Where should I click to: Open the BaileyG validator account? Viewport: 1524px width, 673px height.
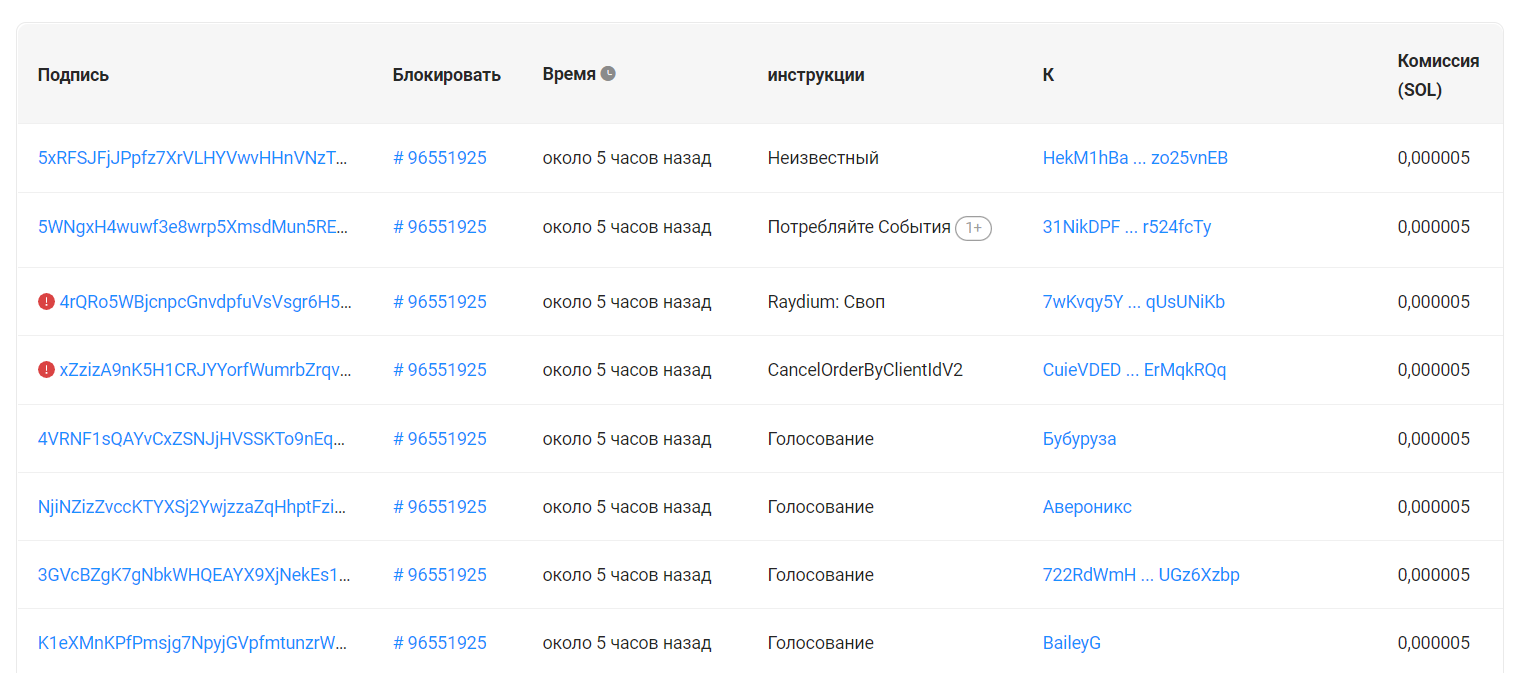[1071, 643]
